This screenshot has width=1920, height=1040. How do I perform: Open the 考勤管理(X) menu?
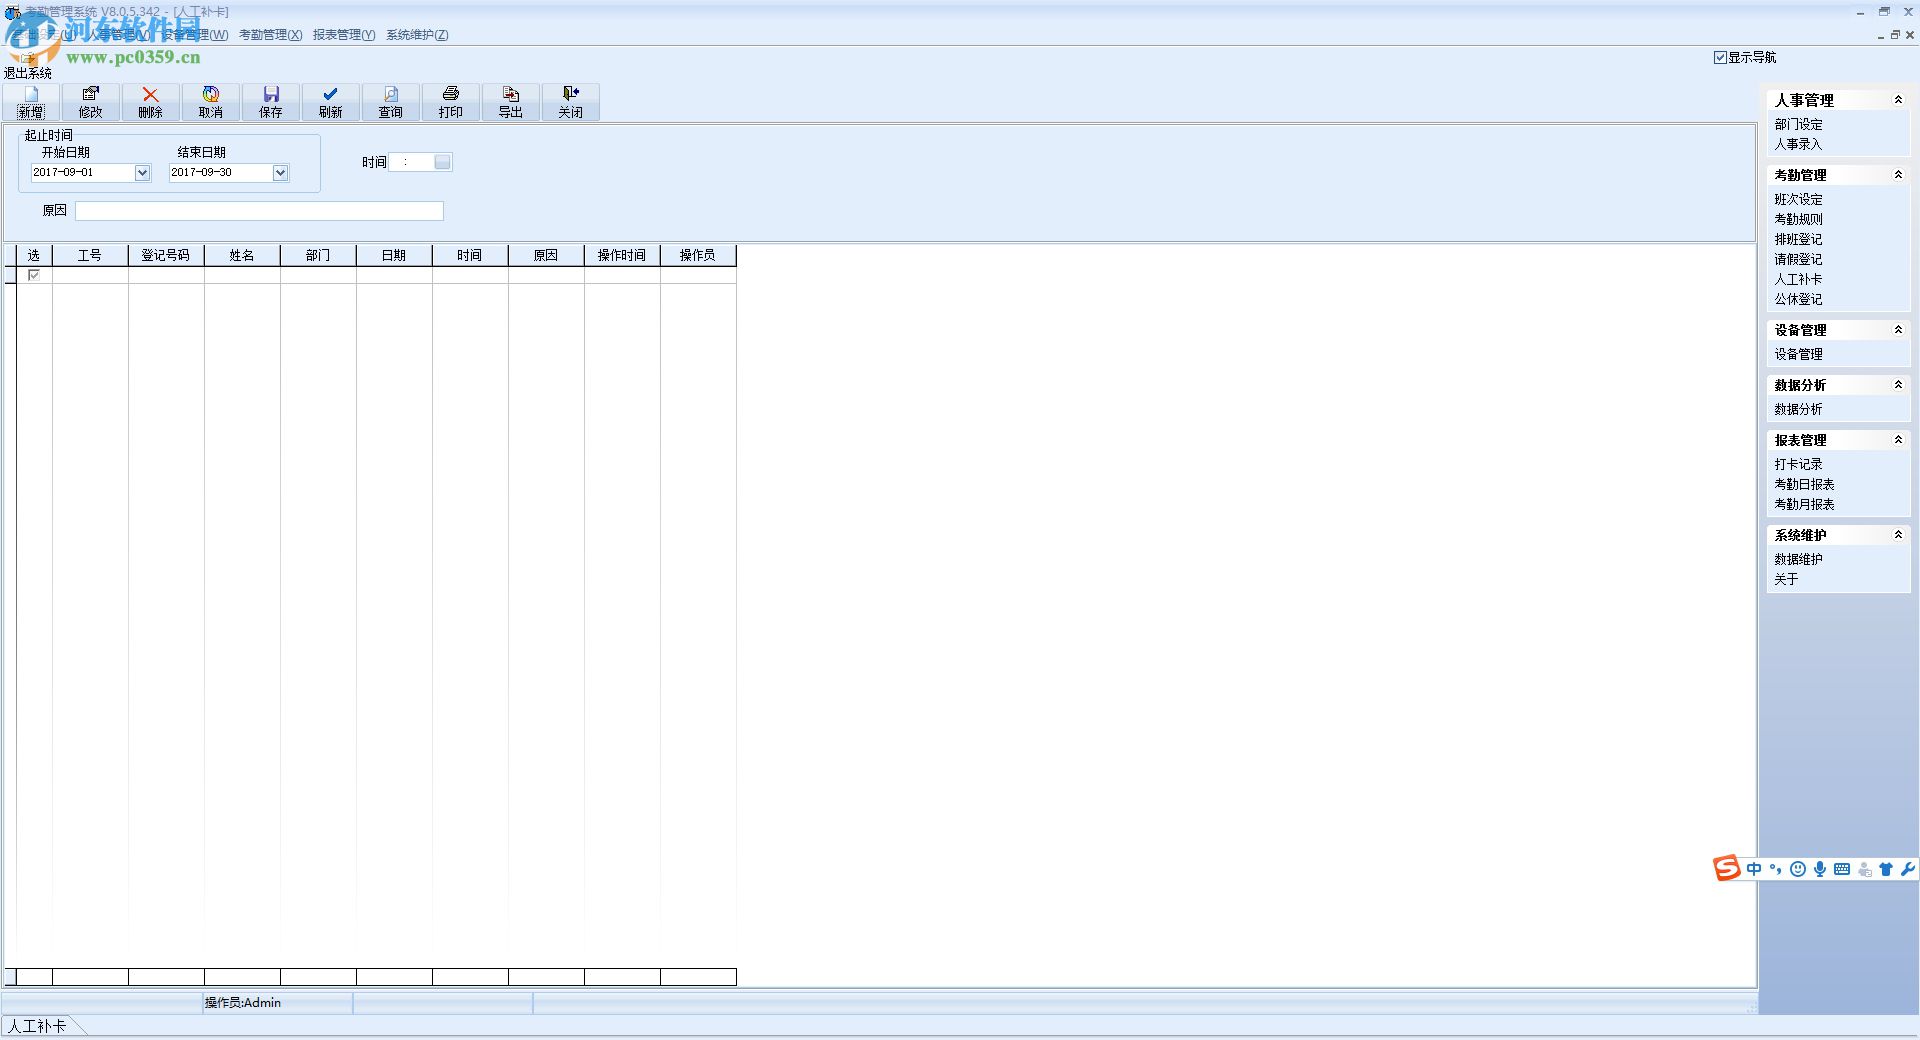pyautogui.click(x=270, y=35)
